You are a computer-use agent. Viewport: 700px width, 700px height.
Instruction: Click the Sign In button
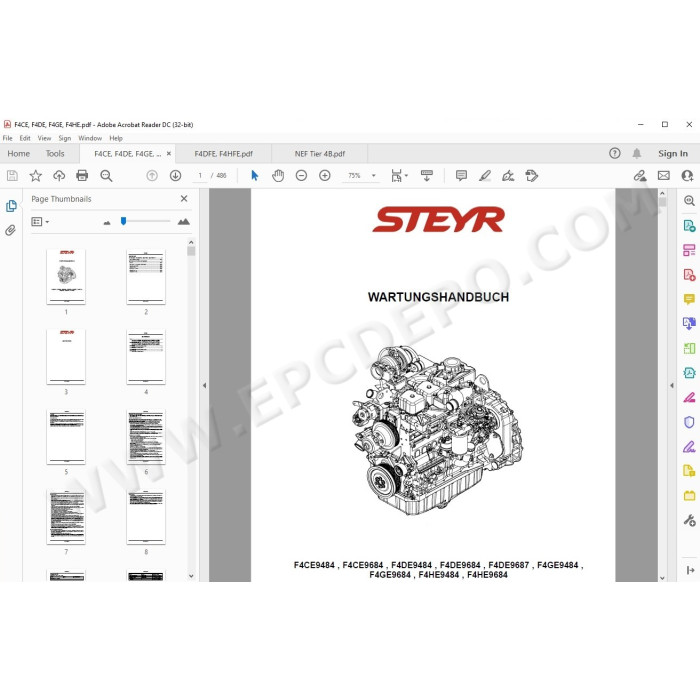click(x=673, y=154)
